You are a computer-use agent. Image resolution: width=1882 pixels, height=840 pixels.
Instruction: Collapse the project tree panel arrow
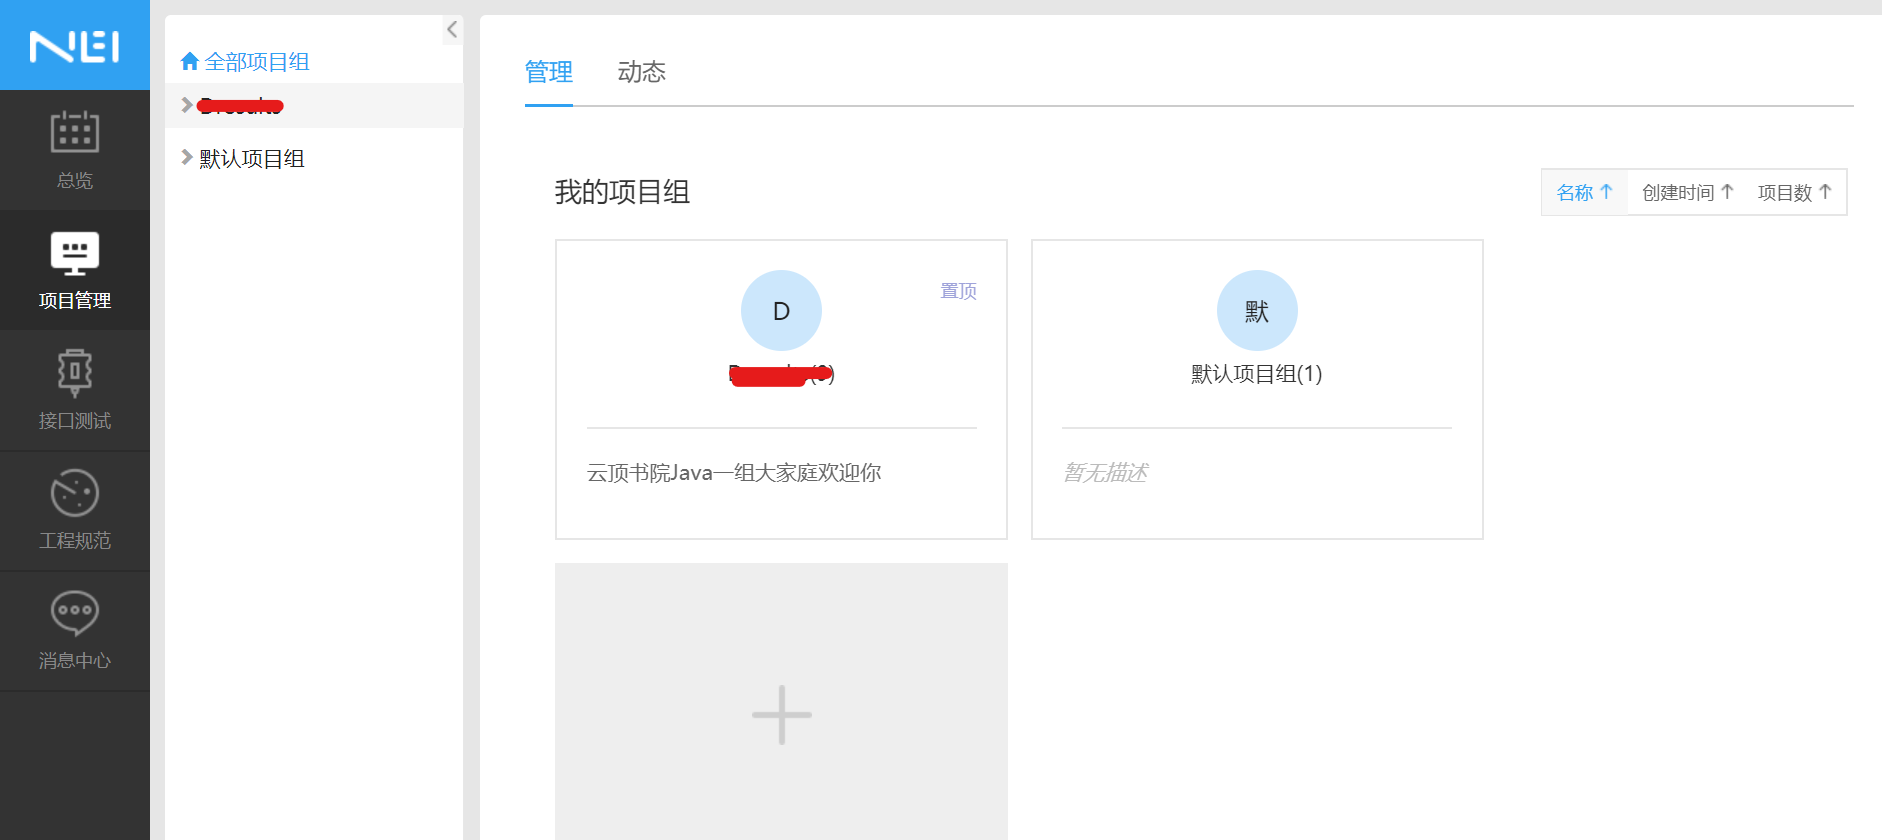coord(452,29)
